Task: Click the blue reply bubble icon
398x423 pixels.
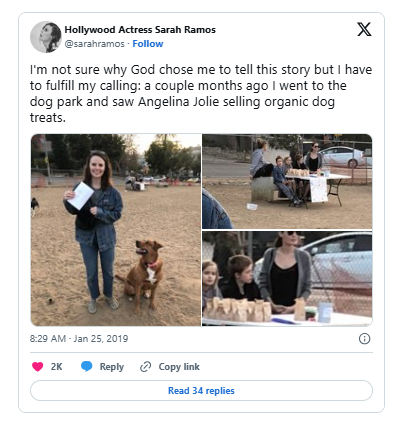Action: point(87,366)
